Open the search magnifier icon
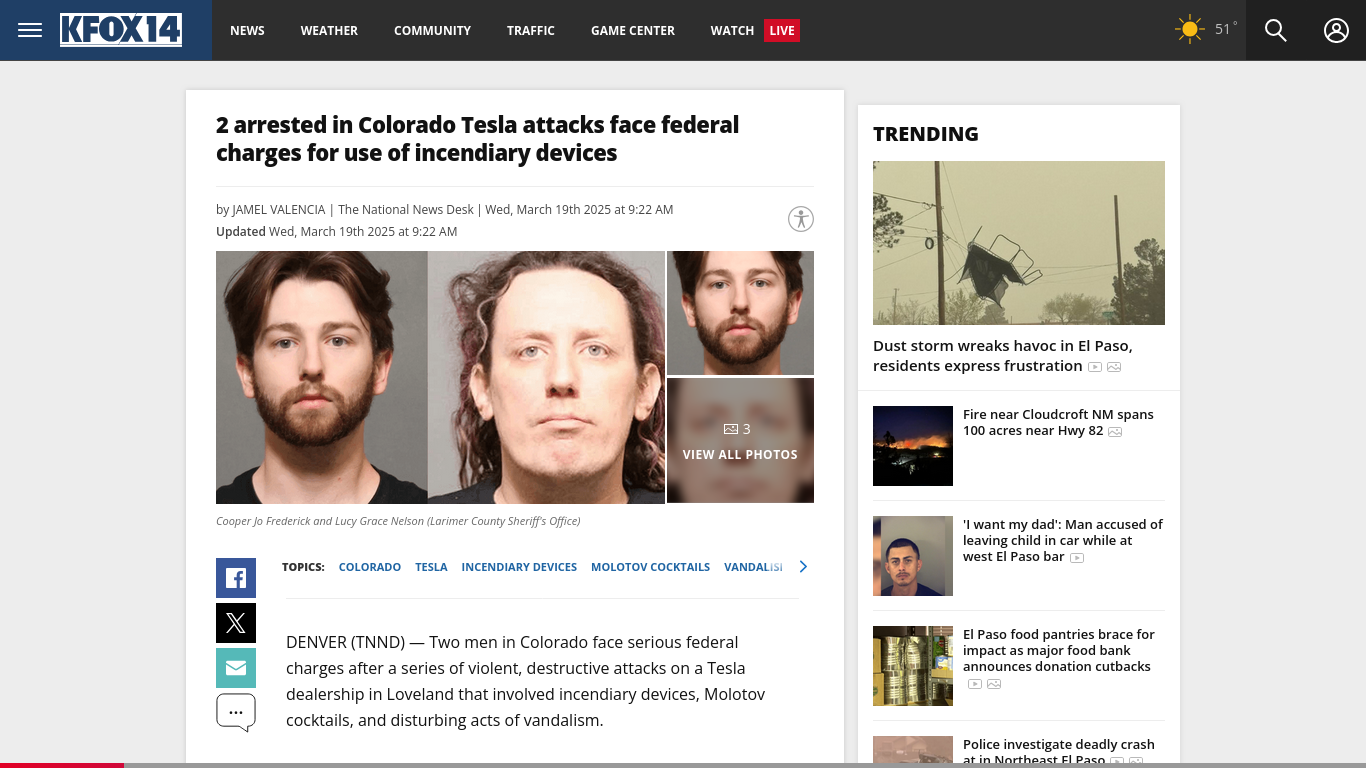 coord(1276,30)
